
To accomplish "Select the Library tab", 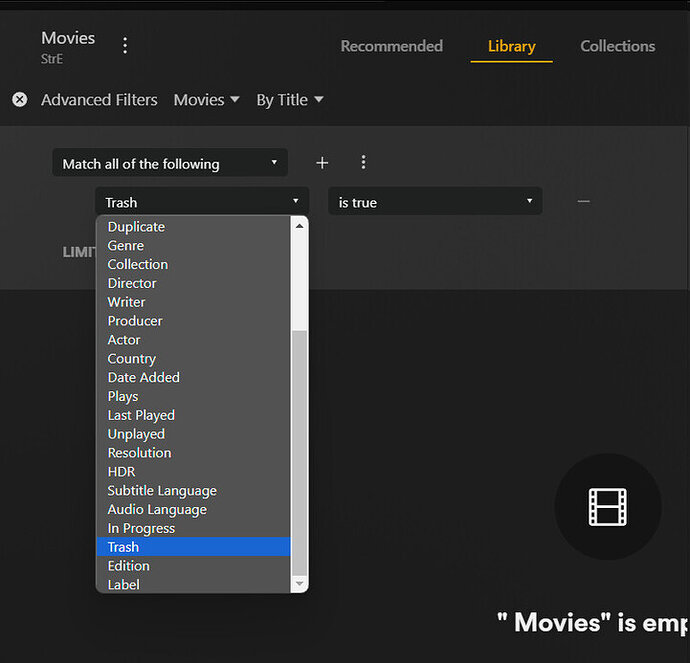I will pyautogui.click(x=511, y=46).
